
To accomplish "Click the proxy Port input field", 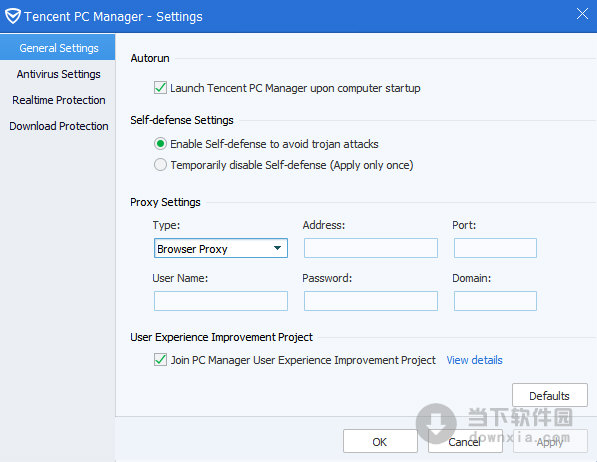I will point(495,248).
